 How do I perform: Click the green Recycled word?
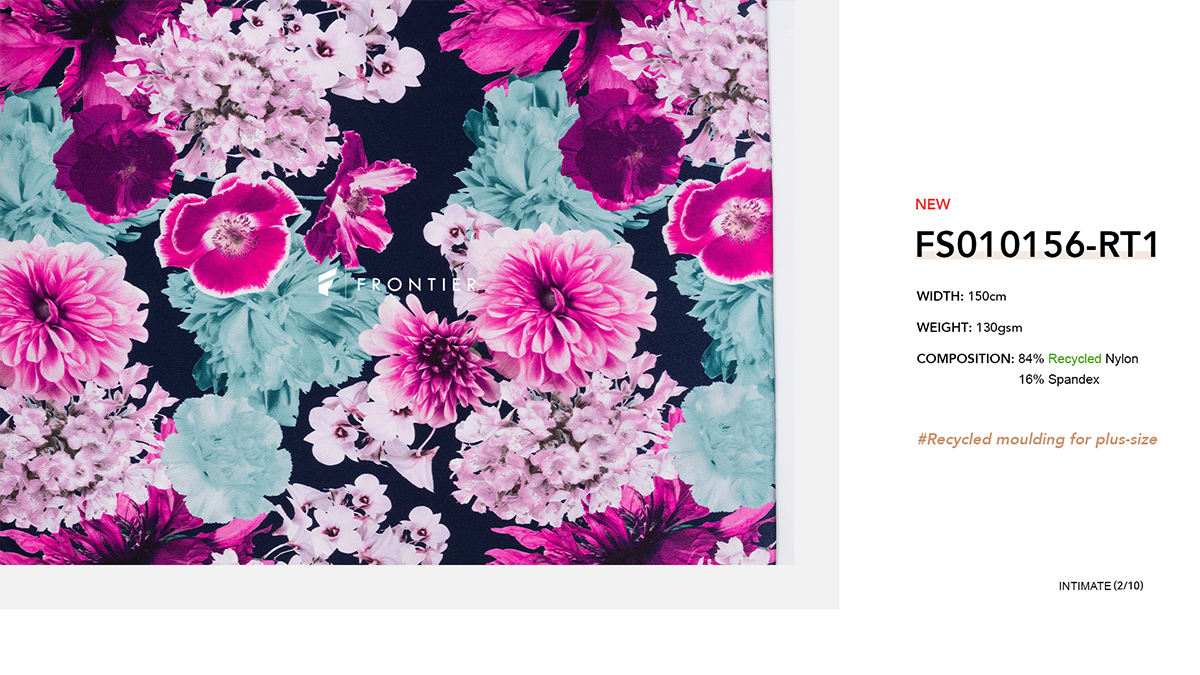[1075, 358]
